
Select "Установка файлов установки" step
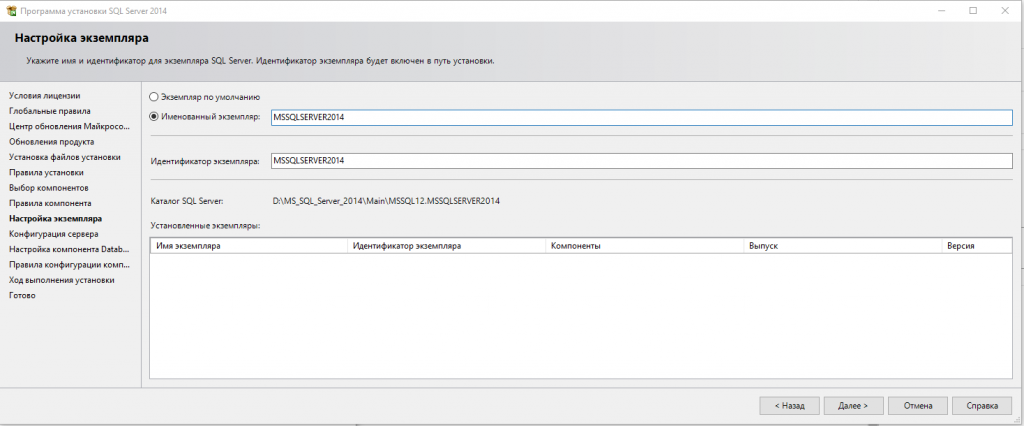65,157
